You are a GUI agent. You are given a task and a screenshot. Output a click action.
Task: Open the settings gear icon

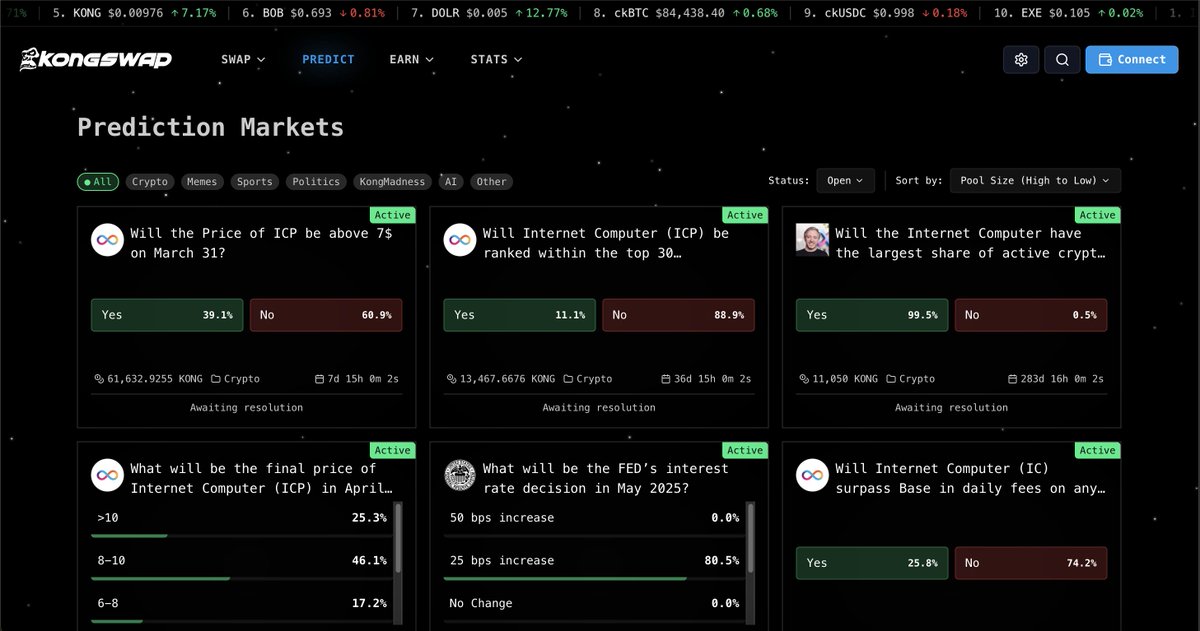(1021, 59)
